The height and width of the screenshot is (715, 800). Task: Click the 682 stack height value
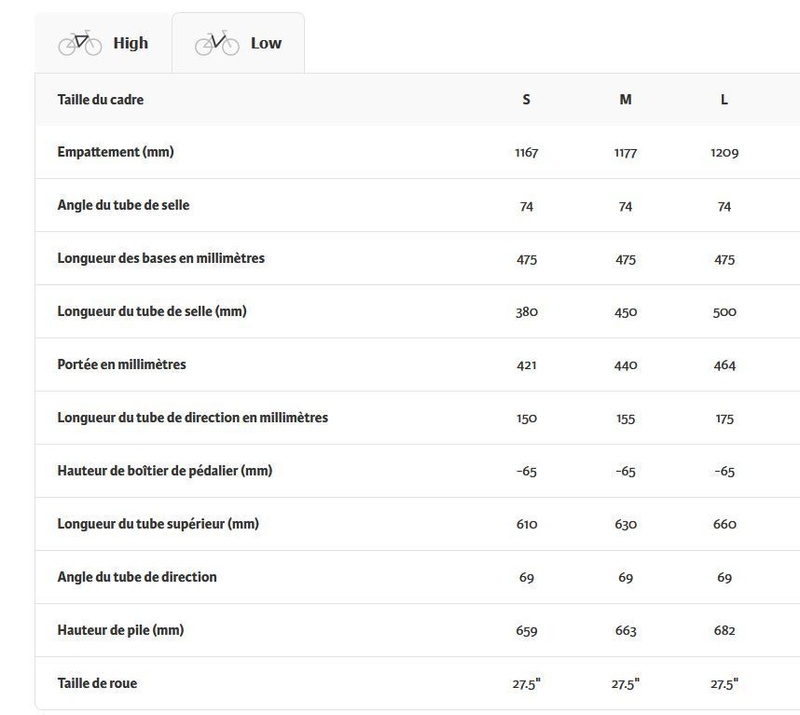click(x=725, y=631)
